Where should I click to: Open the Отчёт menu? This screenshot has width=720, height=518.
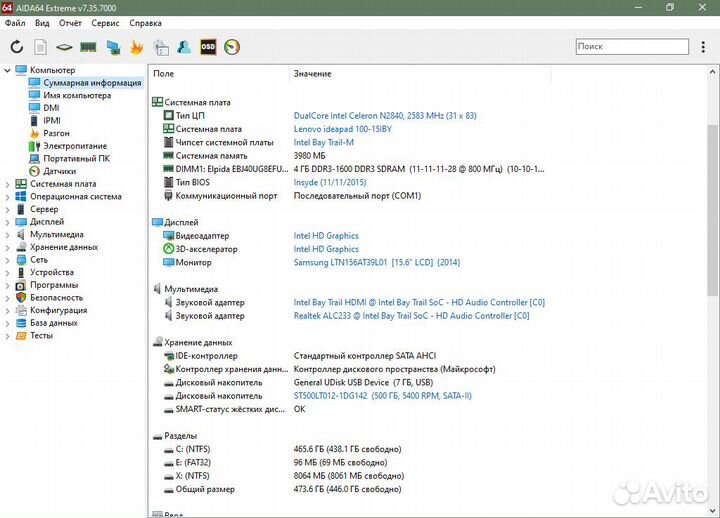click(x=70, y=23)
